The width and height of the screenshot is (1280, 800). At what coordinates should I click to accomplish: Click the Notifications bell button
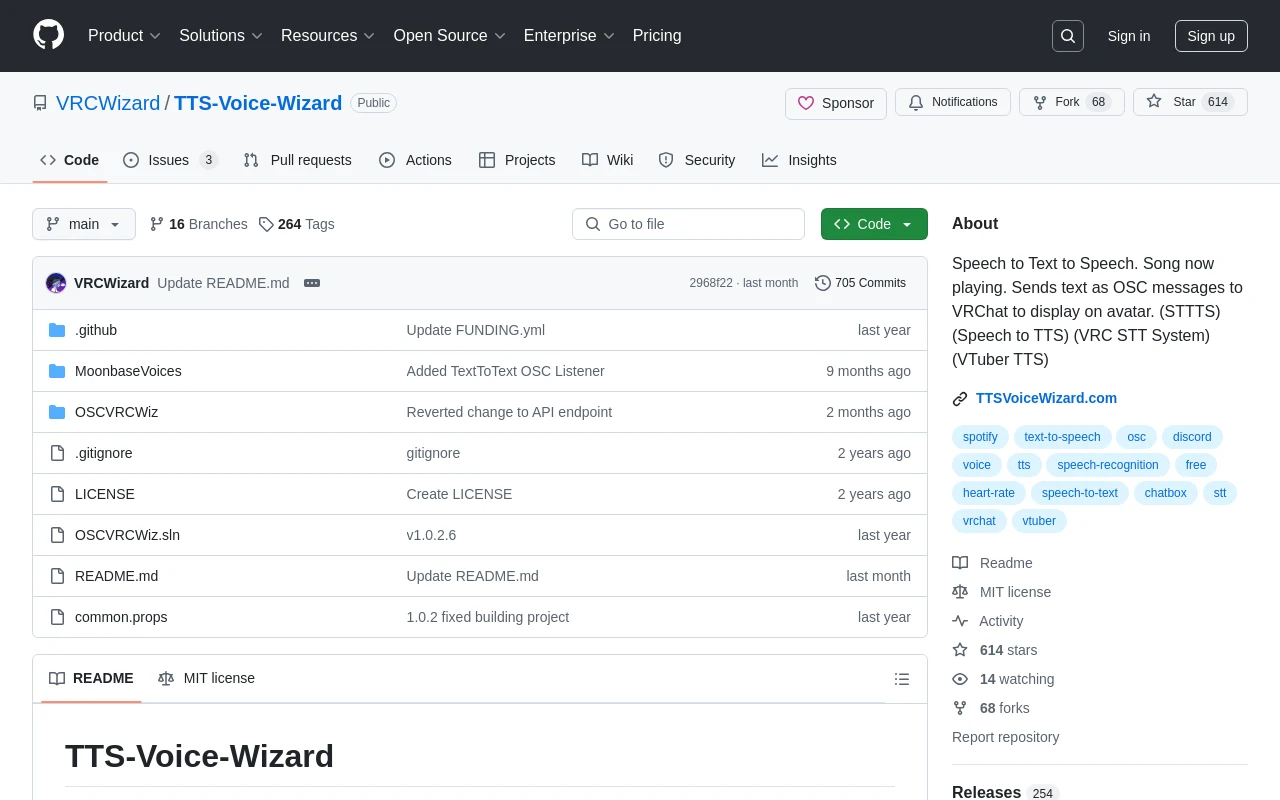[x=952, y=102]
